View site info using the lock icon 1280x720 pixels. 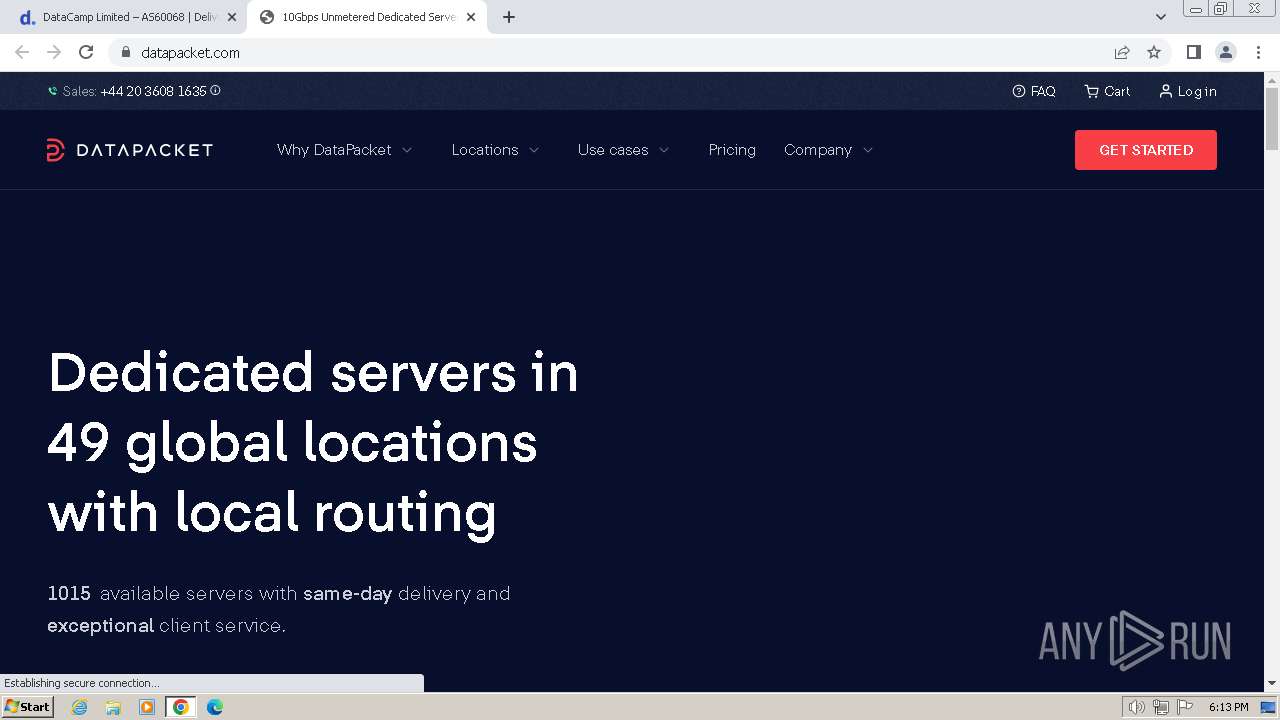[x=126, y=52]
